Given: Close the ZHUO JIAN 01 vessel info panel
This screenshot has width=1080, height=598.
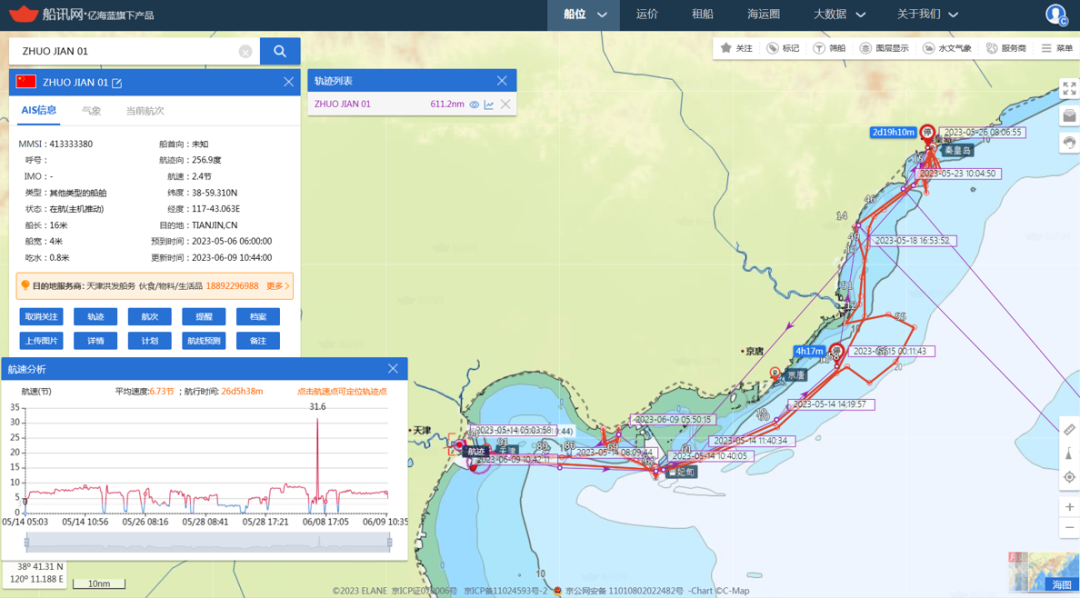Looking at the screenshot, I should (x=289, y=82).
